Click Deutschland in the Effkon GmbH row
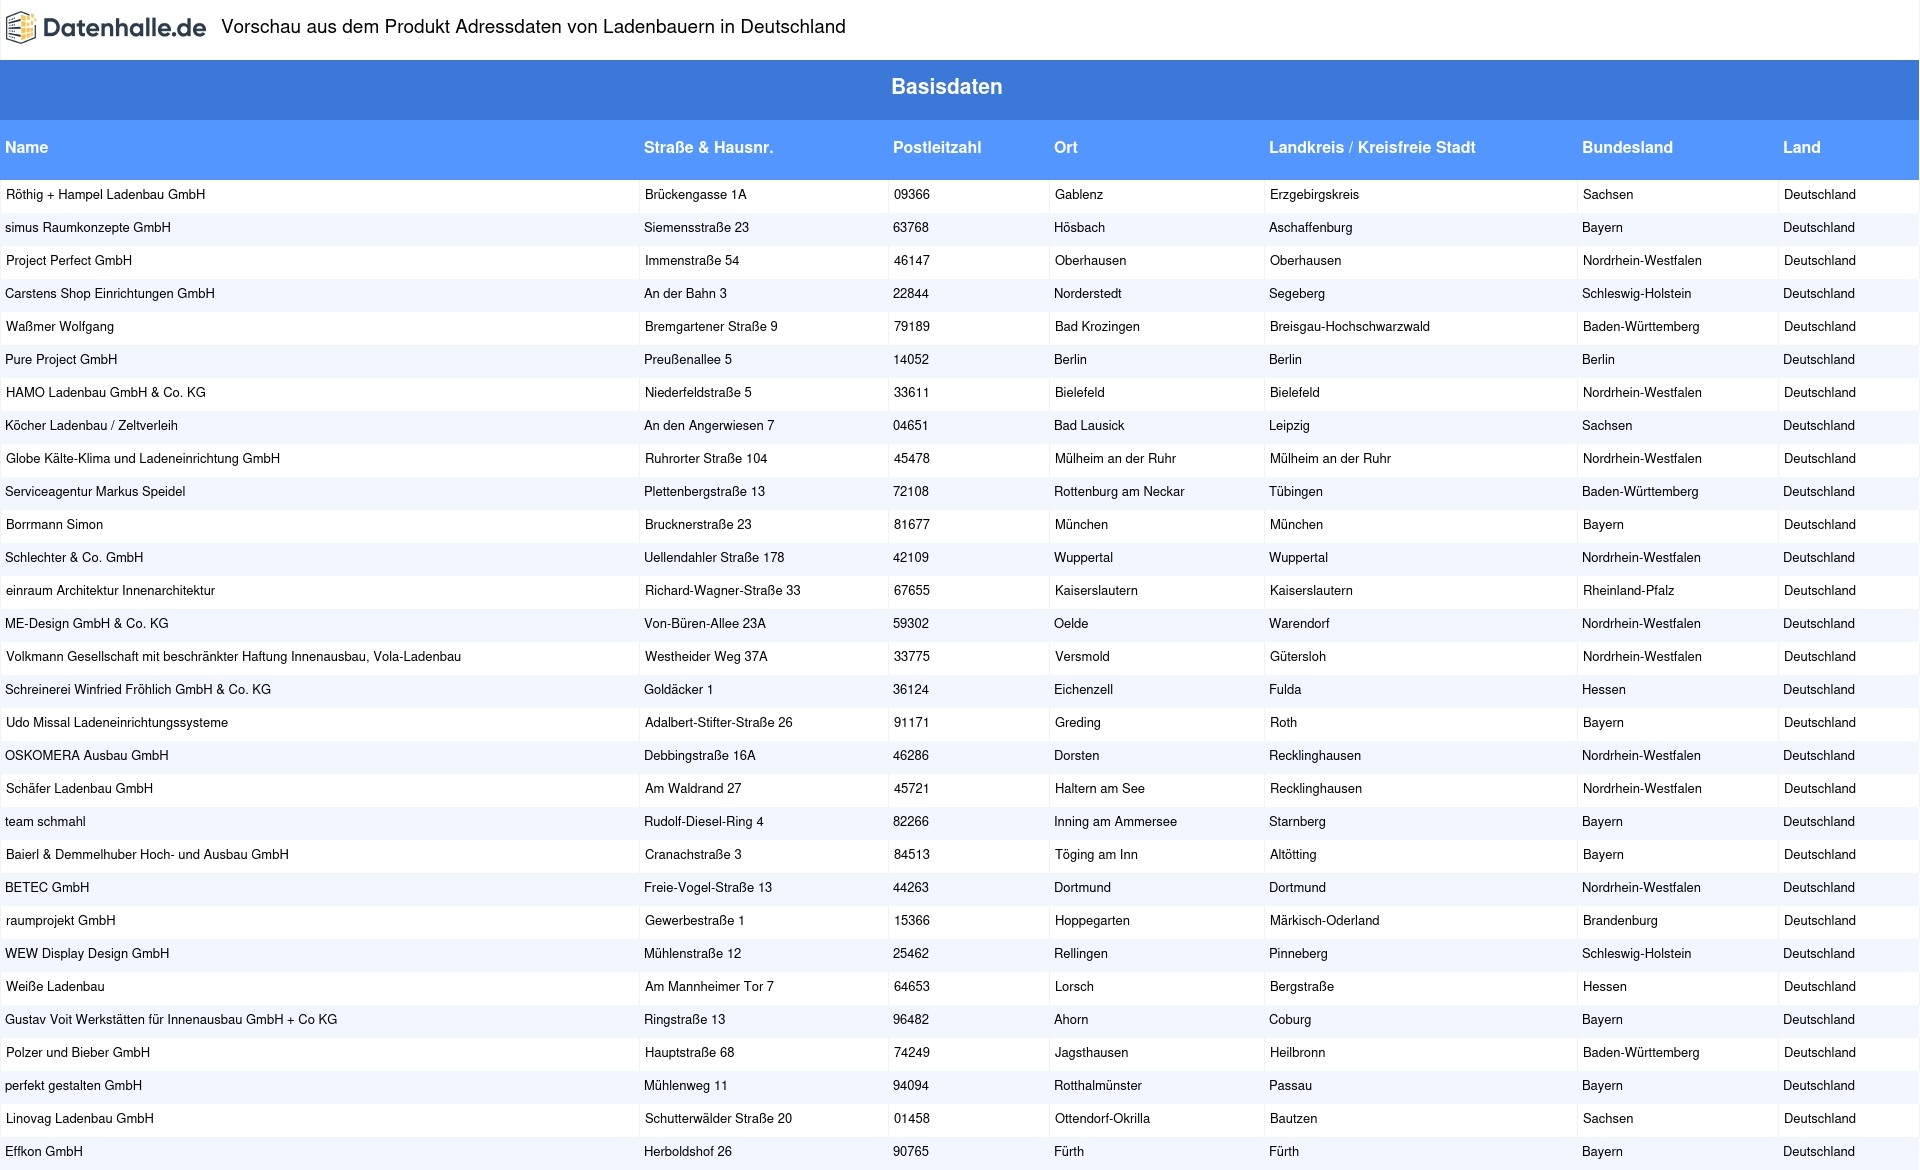1920x1170 pixels. [1819, 1151]
